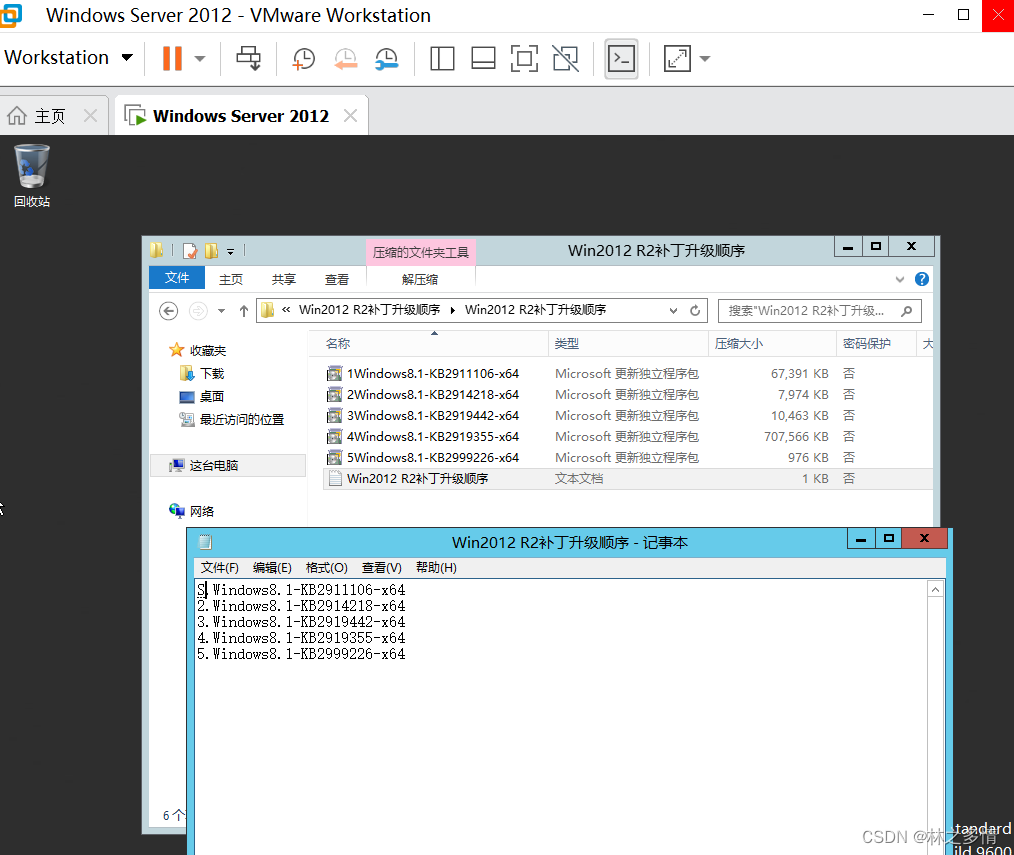Viewport: 1014px width, 855px height.
Task: Open the 文件 tab in Explorer
Action: pos(177,278)
